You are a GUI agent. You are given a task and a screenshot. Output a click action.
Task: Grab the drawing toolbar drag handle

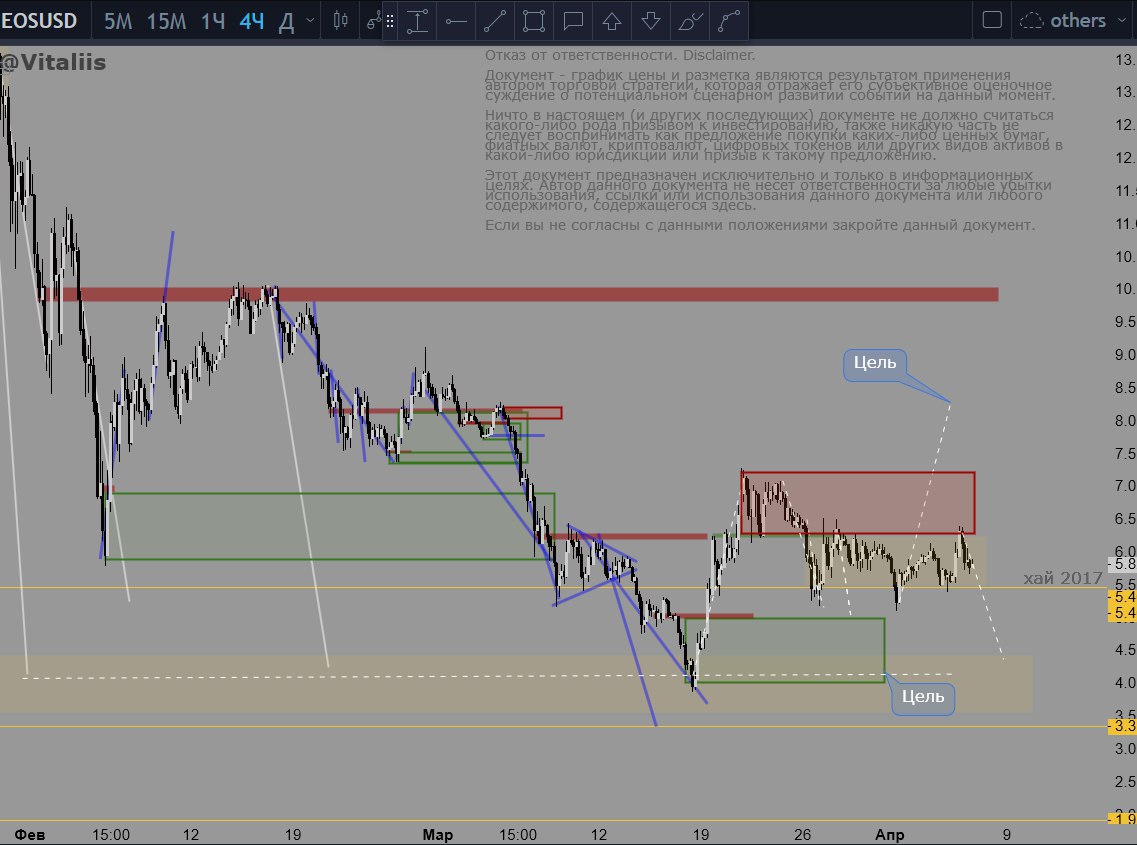(x=390, y=21)
